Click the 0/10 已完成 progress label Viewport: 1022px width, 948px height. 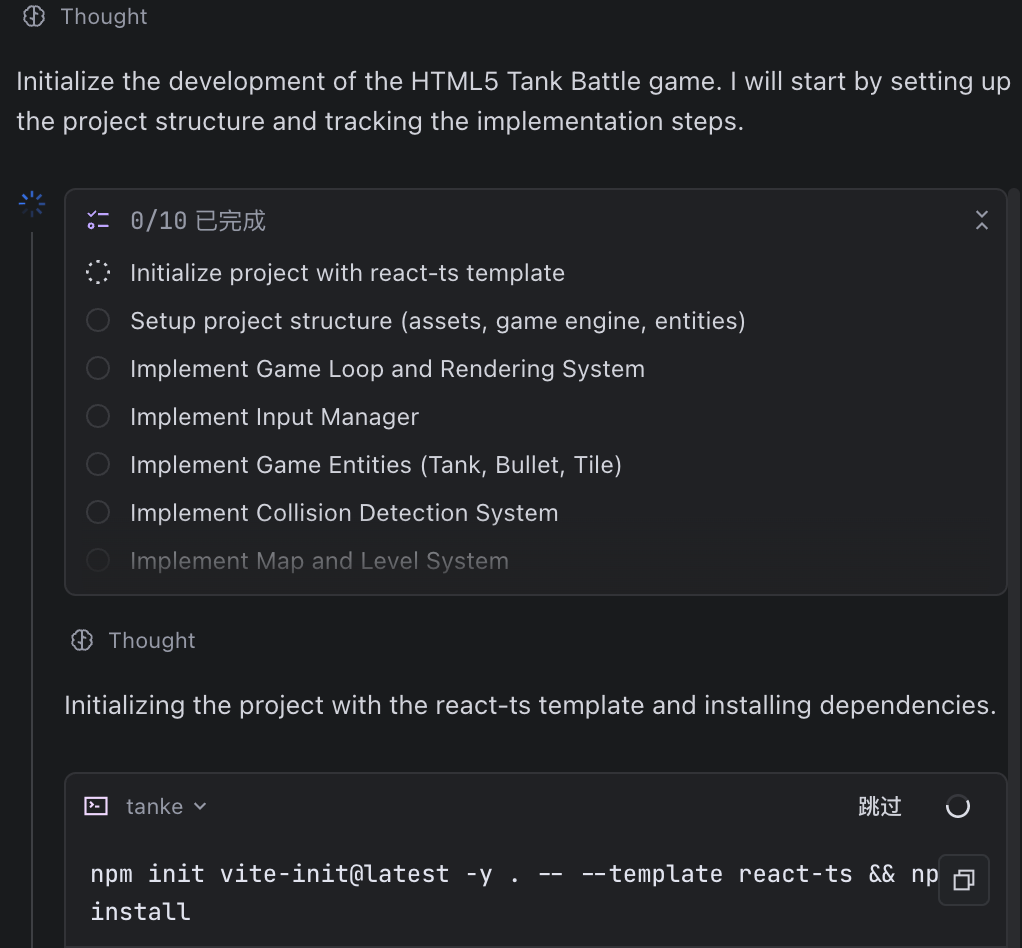point(198,221)
